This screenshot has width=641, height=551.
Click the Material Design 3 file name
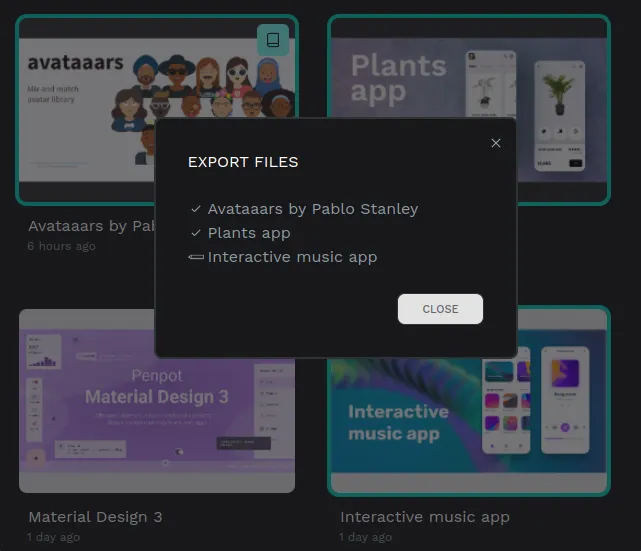[x=95, y=517]
